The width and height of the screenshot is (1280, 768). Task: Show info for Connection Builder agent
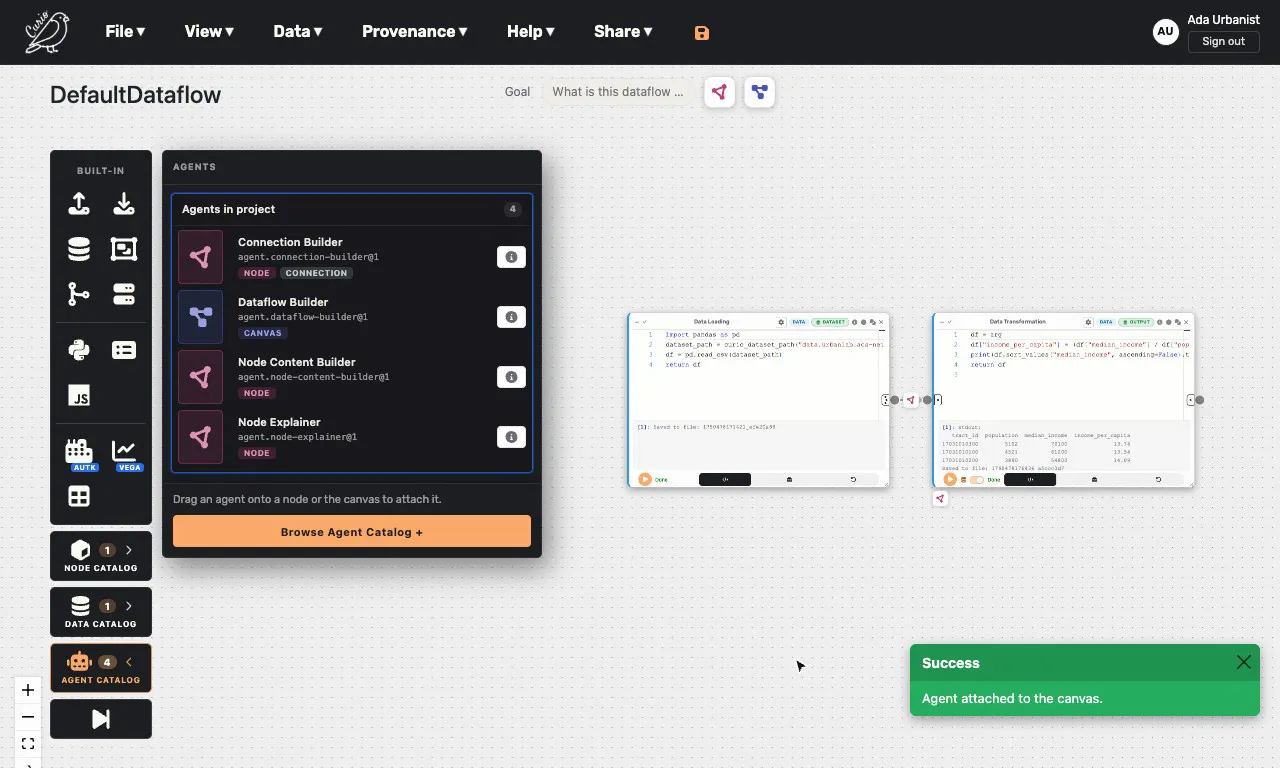511,257
